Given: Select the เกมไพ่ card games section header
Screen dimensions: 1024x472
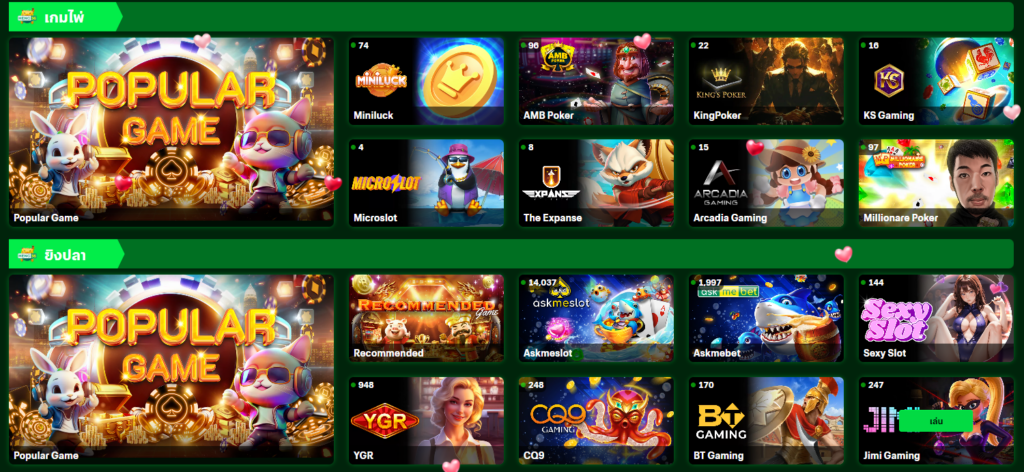Looking at the screenshot, I should 66,17.
